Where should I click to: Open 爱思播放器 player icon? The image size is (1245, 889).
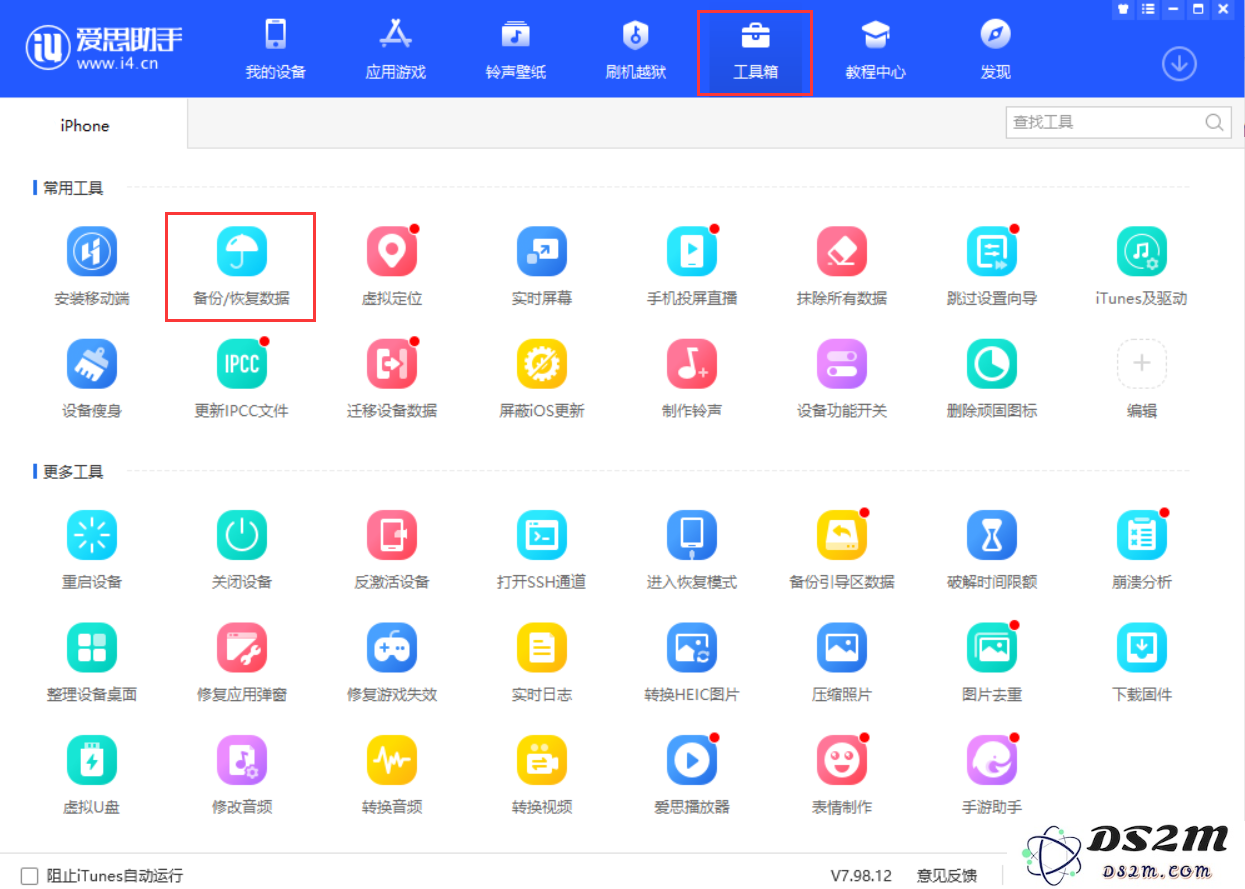pyautogui.click(x=692, y=761)
